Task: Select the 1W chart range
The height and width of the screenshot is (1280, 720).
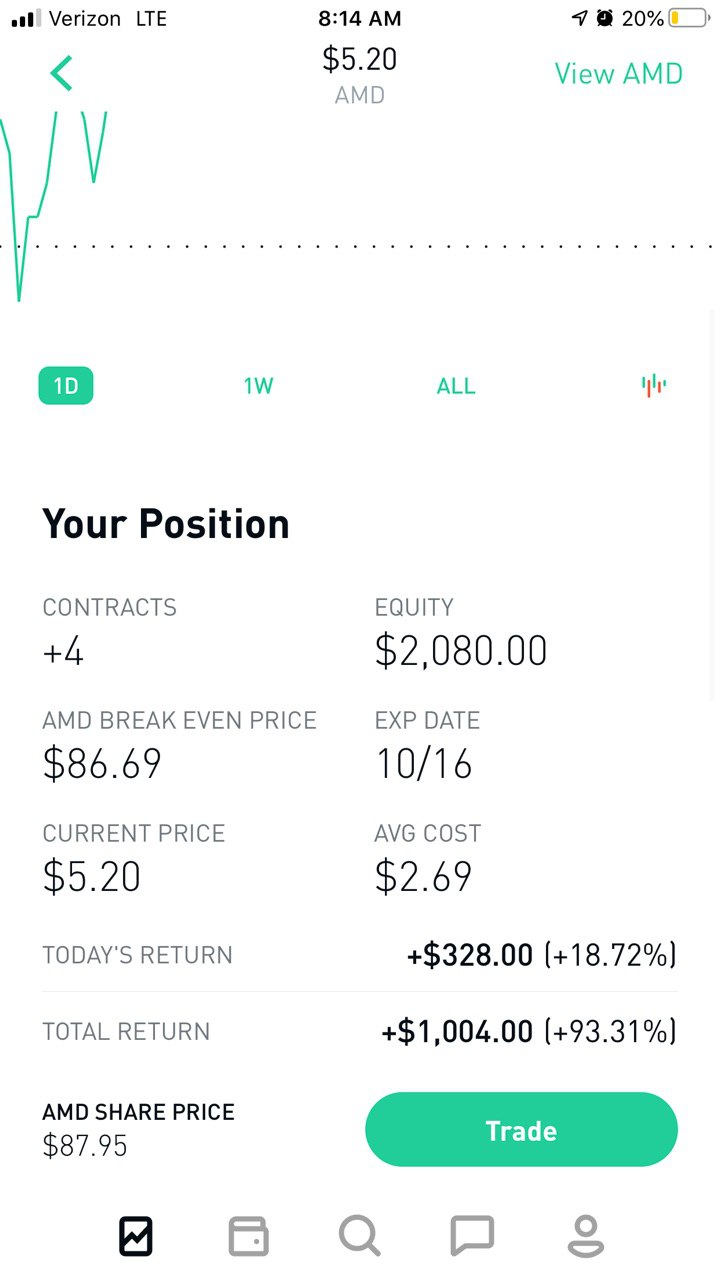Action: pos(258,386)
